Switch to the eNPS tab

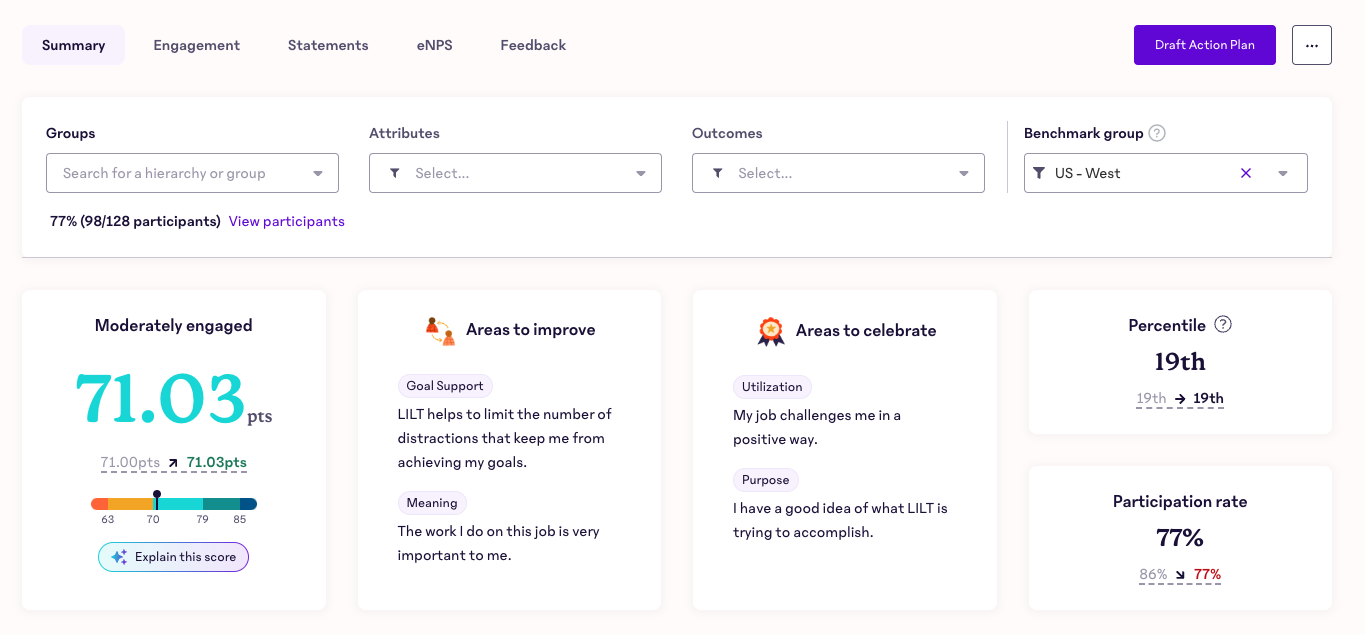point(435,45)
